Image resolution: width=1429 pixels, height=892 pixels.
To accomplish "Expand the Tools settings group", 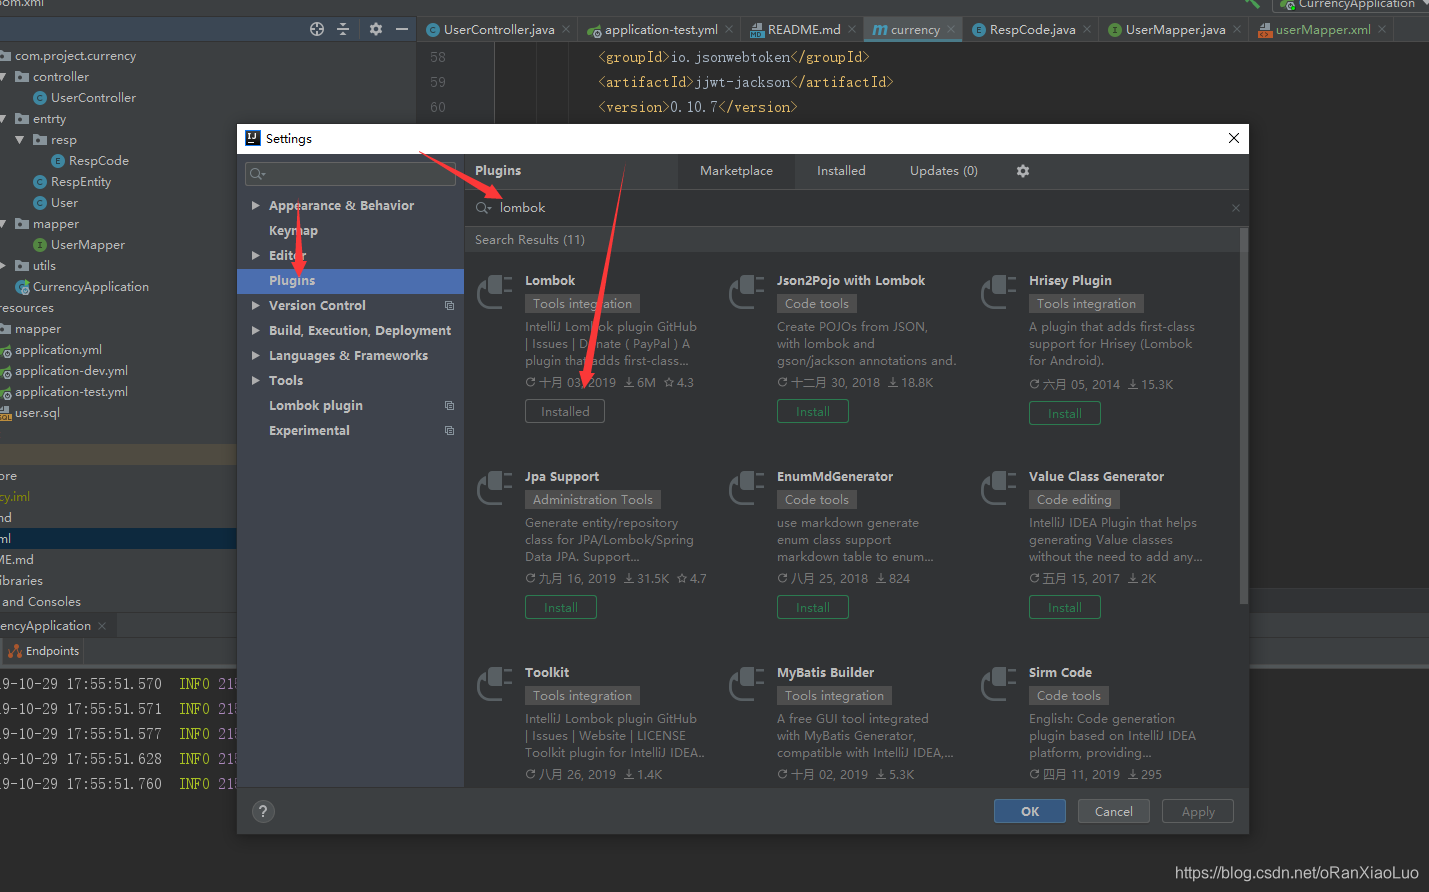I will tap(256, 381).
